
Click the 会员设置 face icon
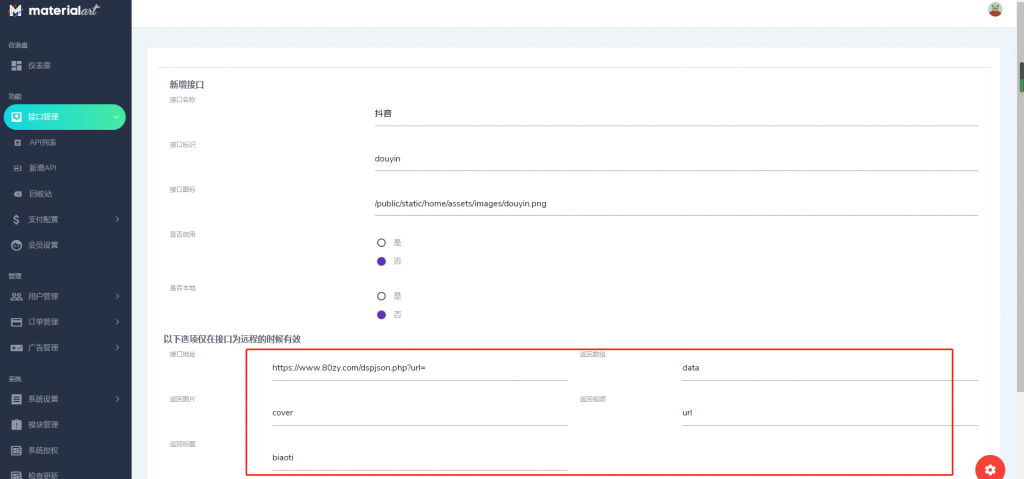pyautogui.click(x=17, y=245)
